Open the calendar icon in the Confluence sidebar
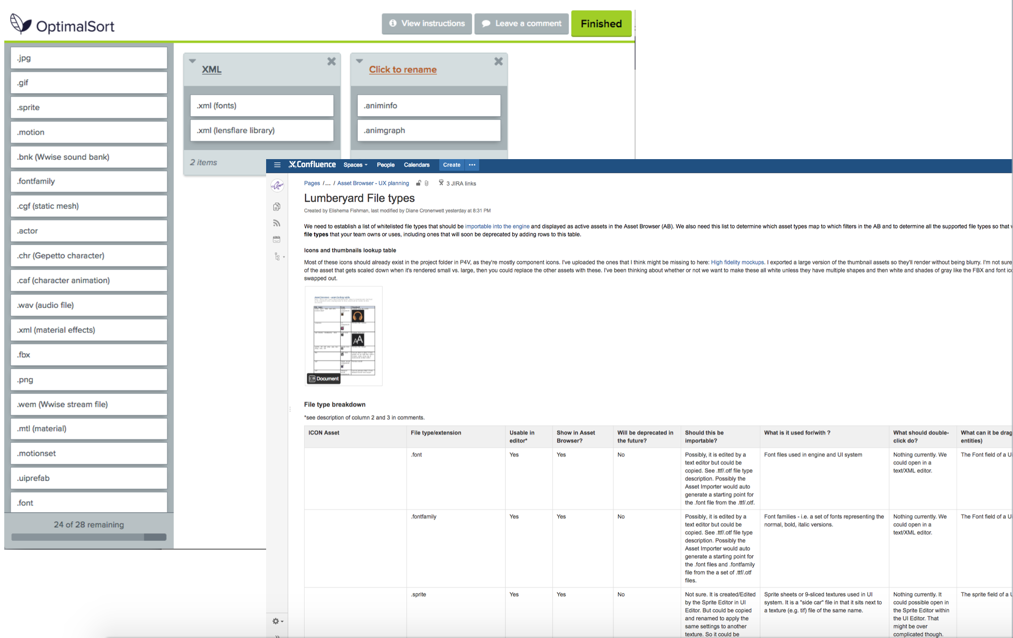The width and height of the screenshot is (1013, 638). (x=277, y=239)
